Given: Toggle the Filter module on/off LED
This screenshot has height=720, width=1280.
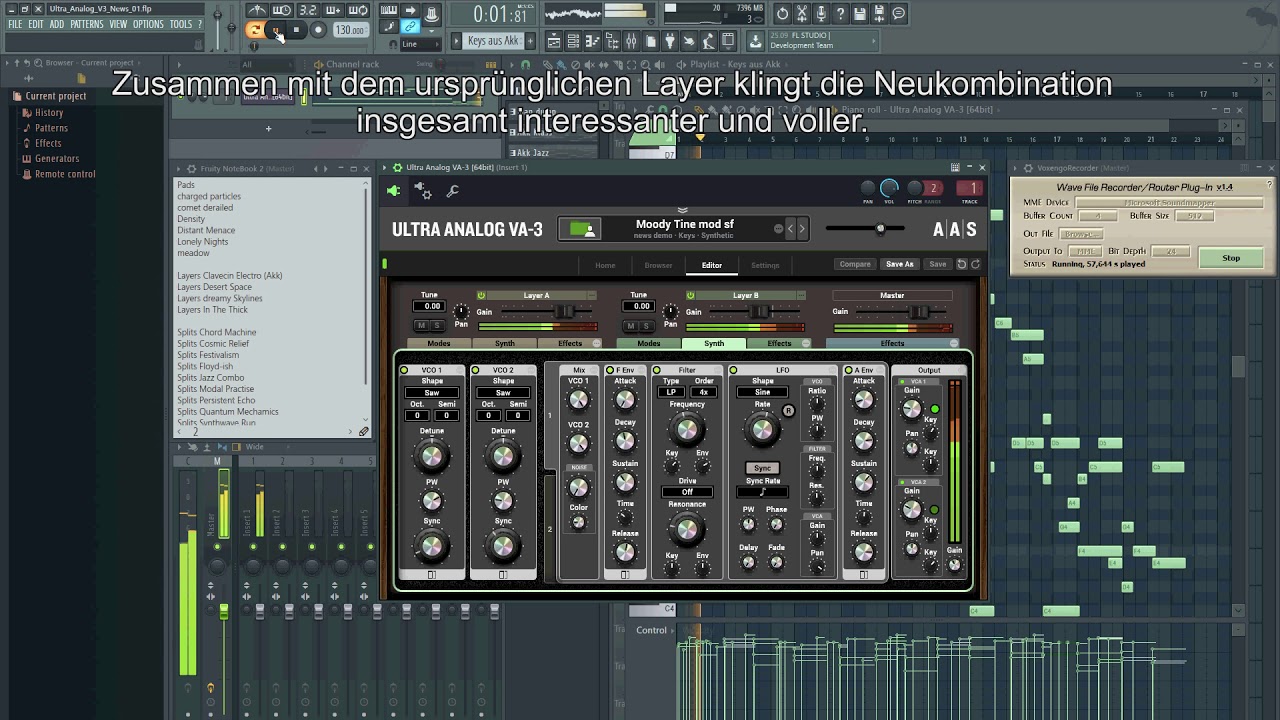Looking at the screenshot, I should (x=657, y=370).
